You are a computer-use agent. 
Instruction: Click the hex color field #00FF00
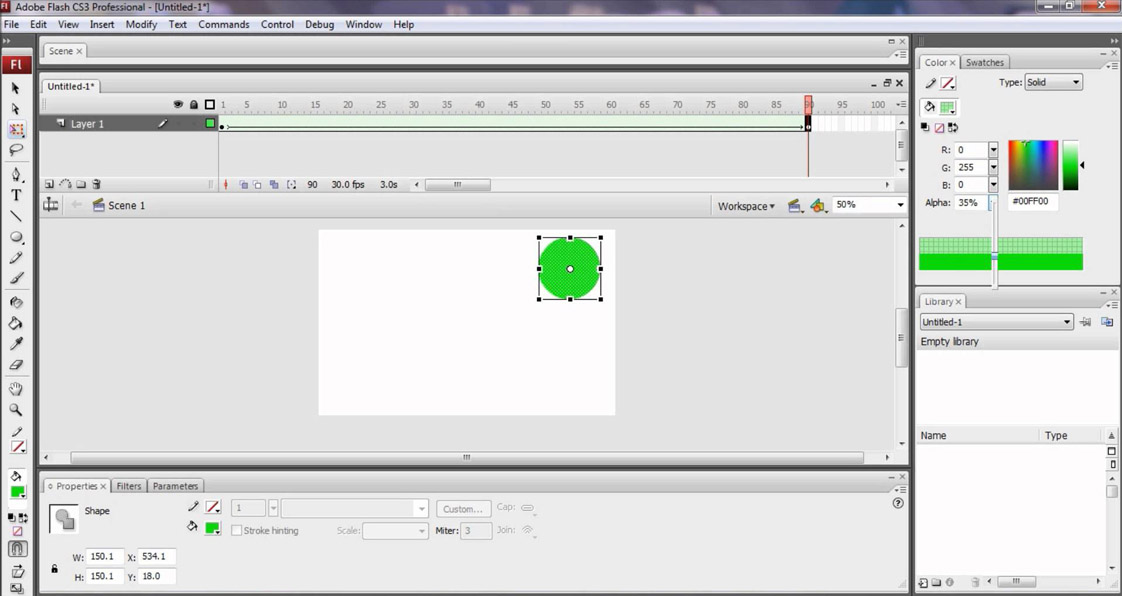tap(1035, 202)
